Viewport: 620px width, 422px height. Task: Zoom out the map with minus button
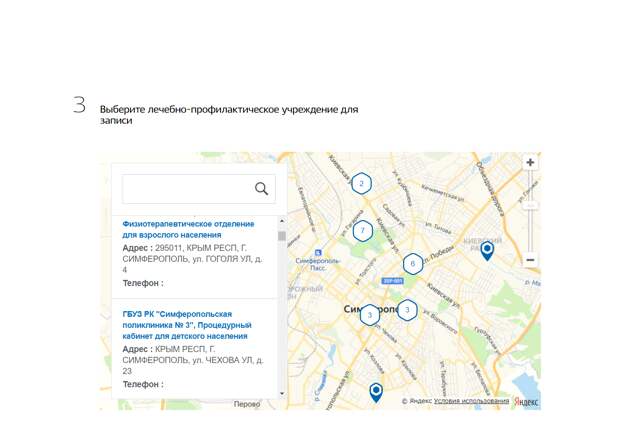(530, 260)
